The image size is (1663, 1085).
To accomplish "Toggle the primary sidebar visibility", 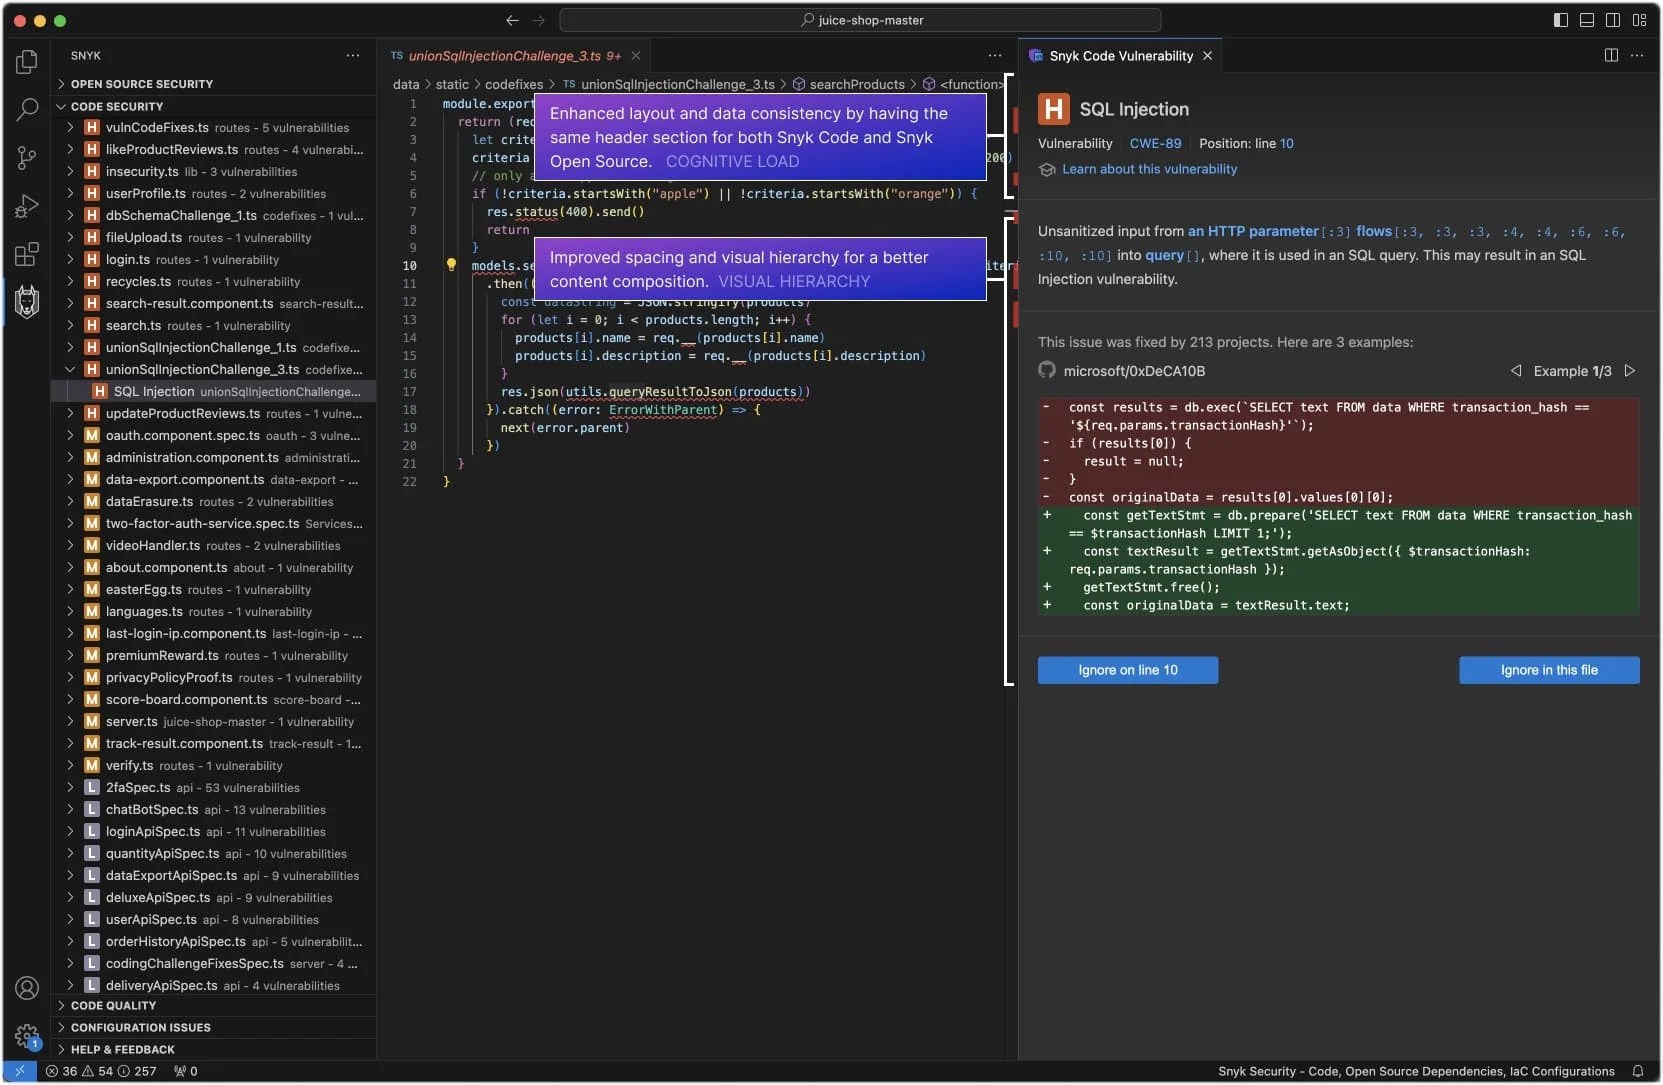I will (x=1561, y=20).
